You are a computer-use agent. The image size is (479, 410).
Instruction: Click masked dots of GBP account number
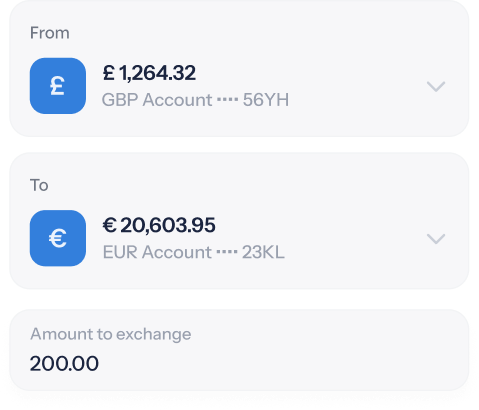click(x=228, y=100)
